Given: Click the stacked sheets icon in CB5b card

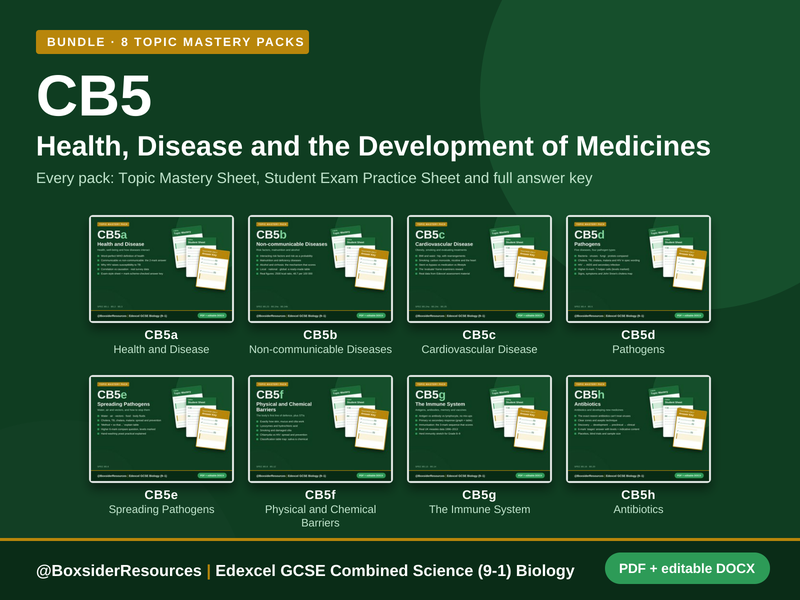Looking at the screenshot, I should tap(361, 257).
